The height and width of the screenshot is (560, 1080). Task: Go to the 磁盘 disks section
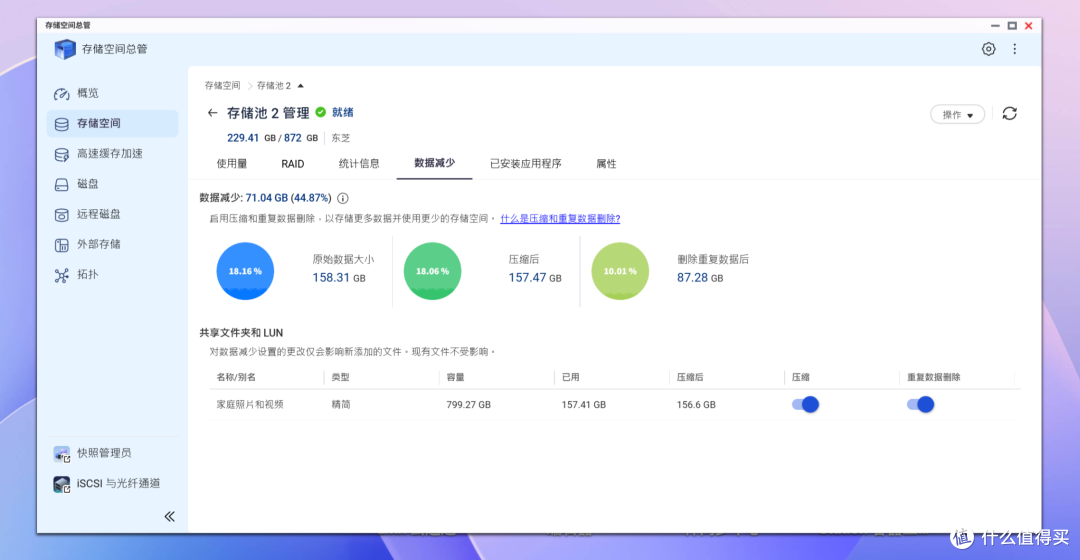[112, 184]
